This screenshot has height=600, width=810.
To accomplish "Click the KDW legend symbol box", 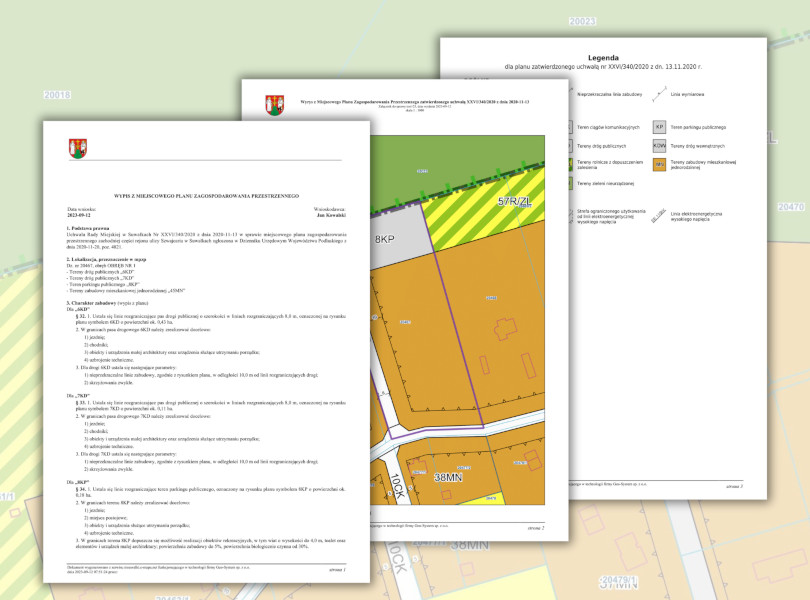I will [x=659, y=146].
